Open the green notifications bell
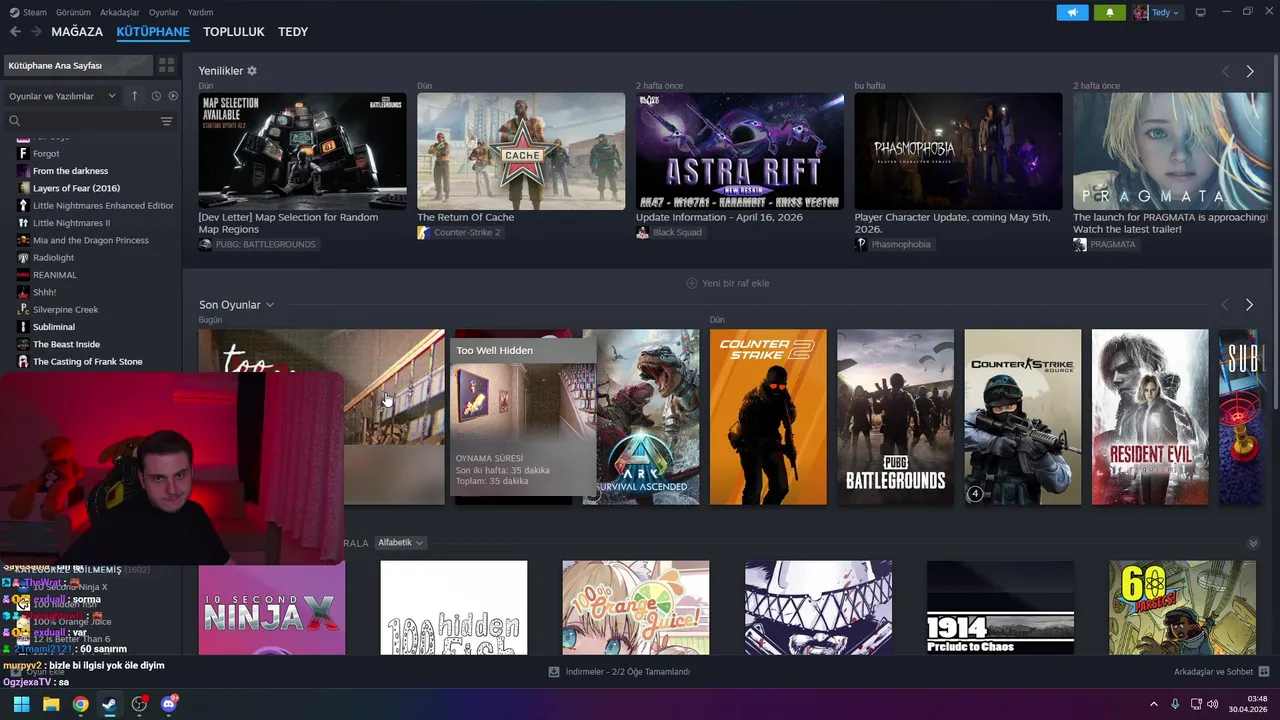Image resolution: width=1280 pixels, height=720 pixels. pyautogui.click(x=1110, y=12)
